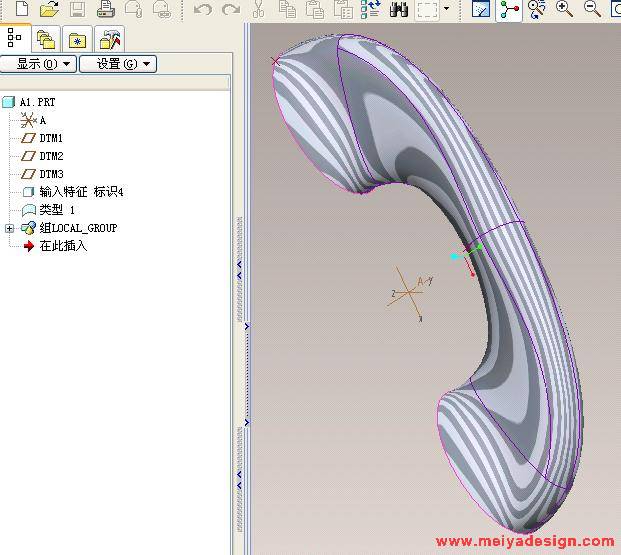Viewport: 621px width, 555px height.
Task: Click the Zoom Out magnifier icon
Action: pyautogui.click(x=592, y=9)
